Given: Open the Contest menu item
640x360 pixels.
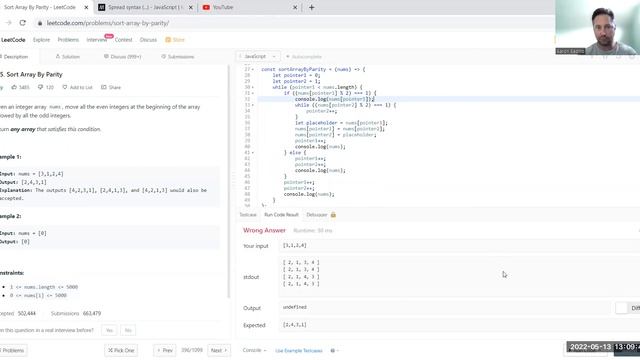Looking at the screenshot, I should [123, 40].
